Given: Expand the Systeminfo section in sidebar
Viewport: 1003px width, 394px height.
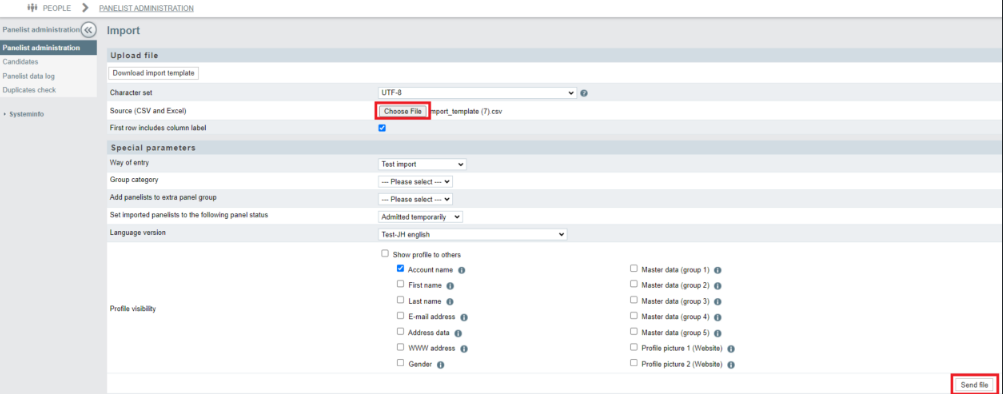Looking at the screenshot, I should [23, 114].
